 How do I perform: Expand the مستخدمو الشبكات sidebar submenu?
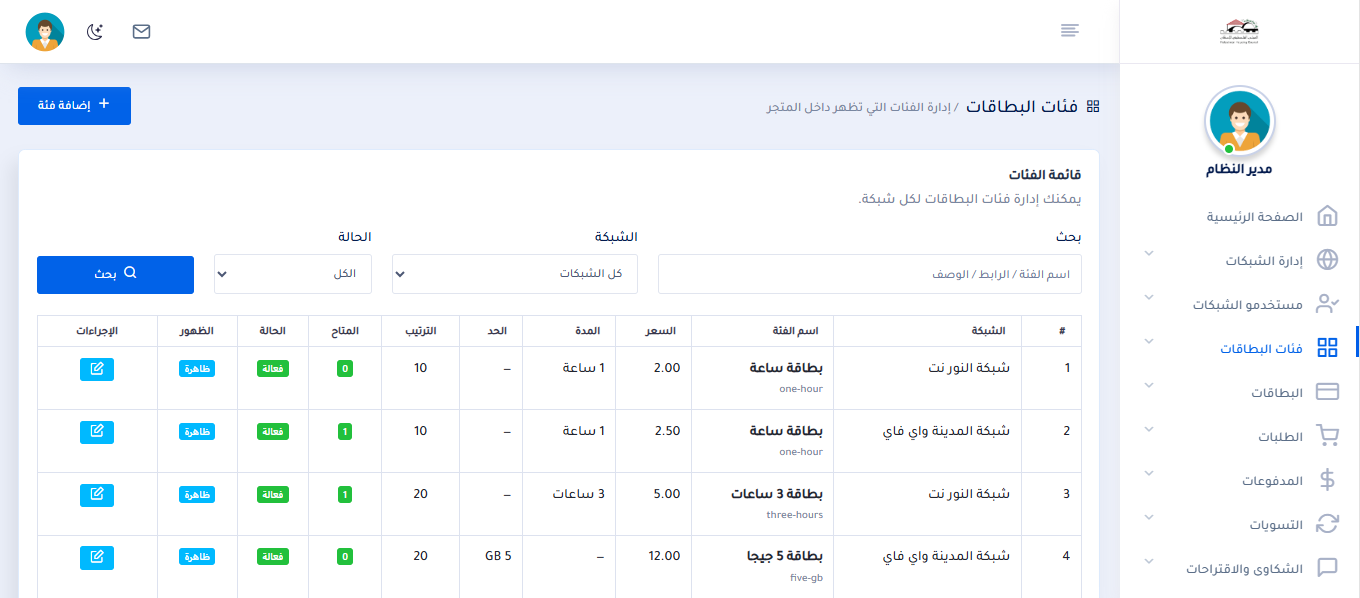(x=1149, y=298)
